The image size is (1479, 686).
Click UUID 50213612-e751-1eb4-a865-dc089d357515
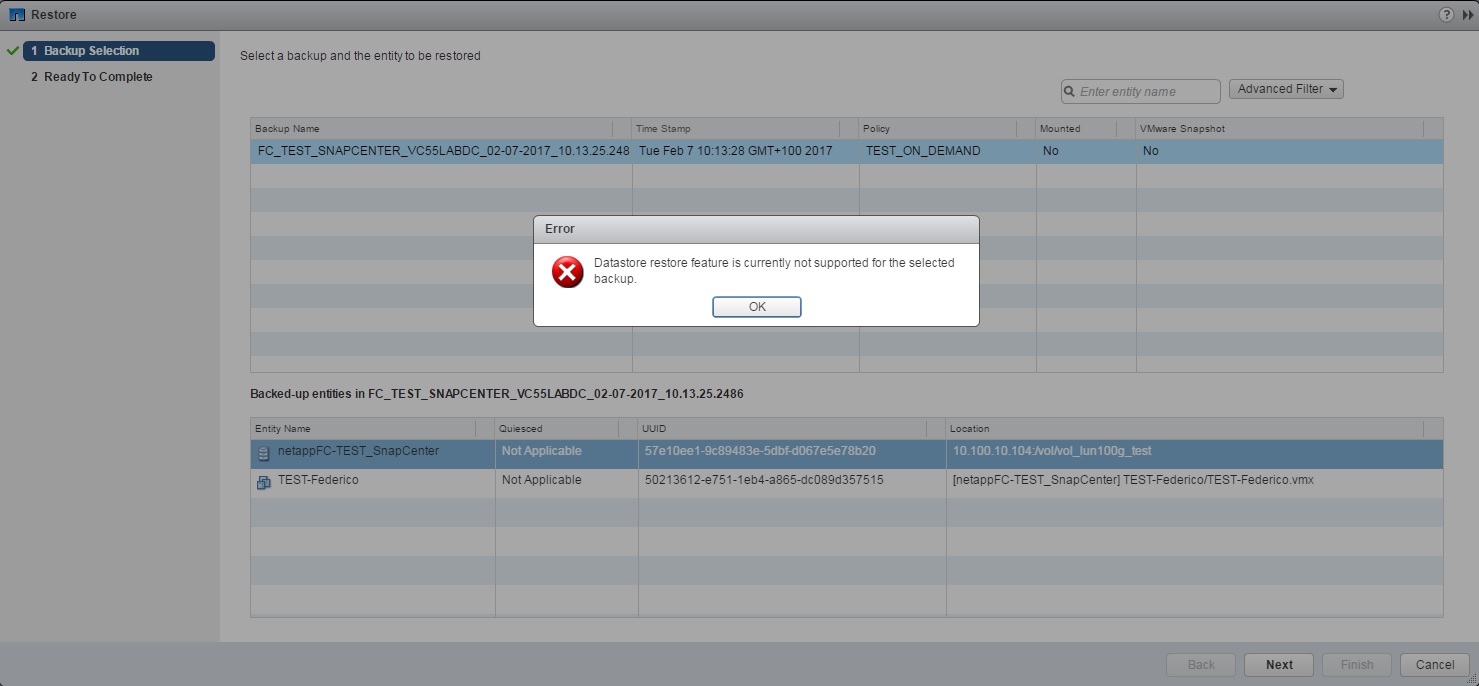click(764, 480)
